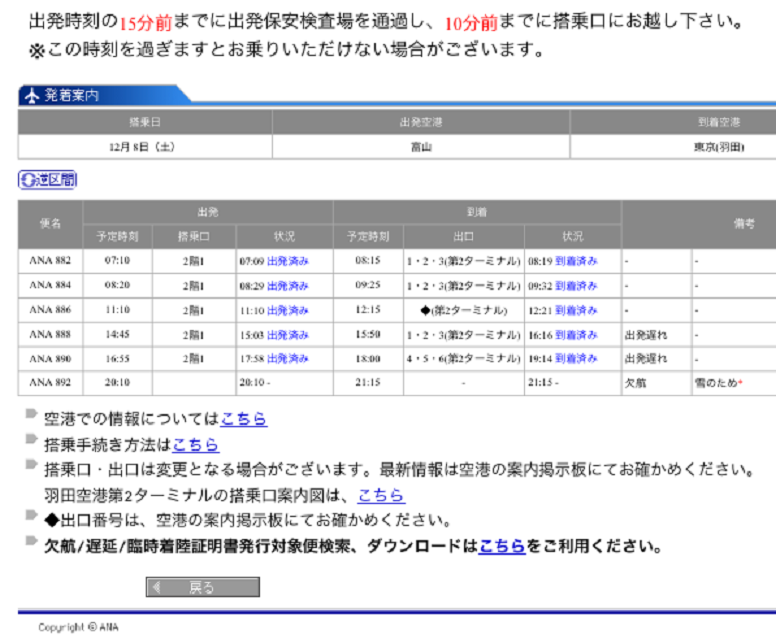Click exit 4・5・6(第2ターミナル) for ANA 890
This screenshot has height=639, width=776.
tap(464, 358)
